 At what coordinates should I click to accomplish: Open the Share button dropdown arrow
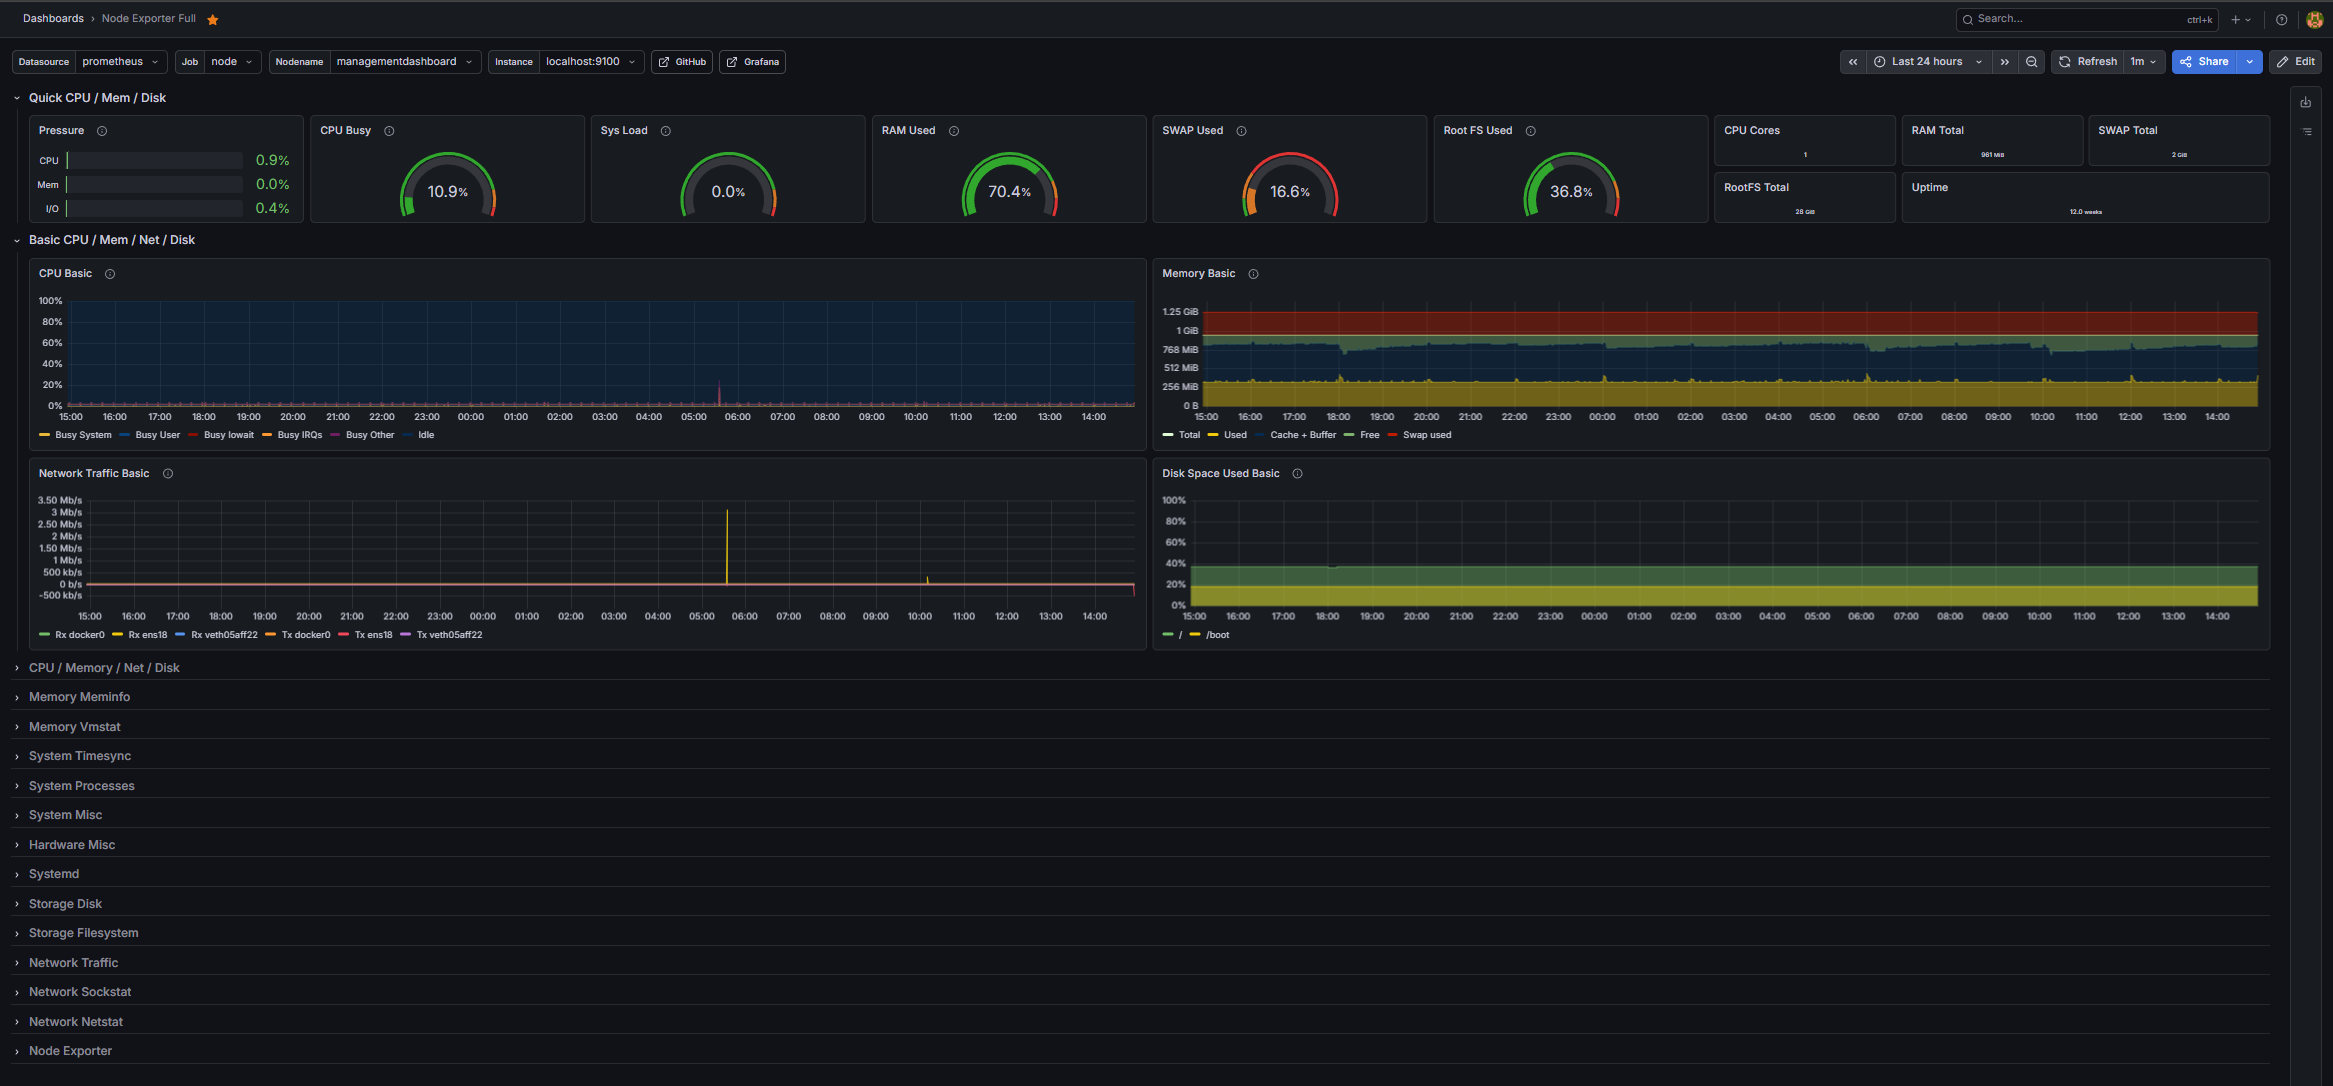(x=2249, y=62)
